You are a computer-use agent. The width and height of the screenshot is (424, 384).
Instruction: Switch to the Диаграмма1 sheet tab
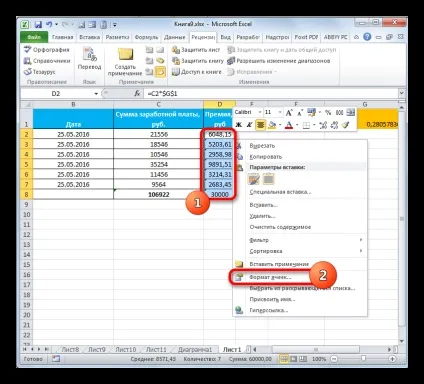click(195, 349)
